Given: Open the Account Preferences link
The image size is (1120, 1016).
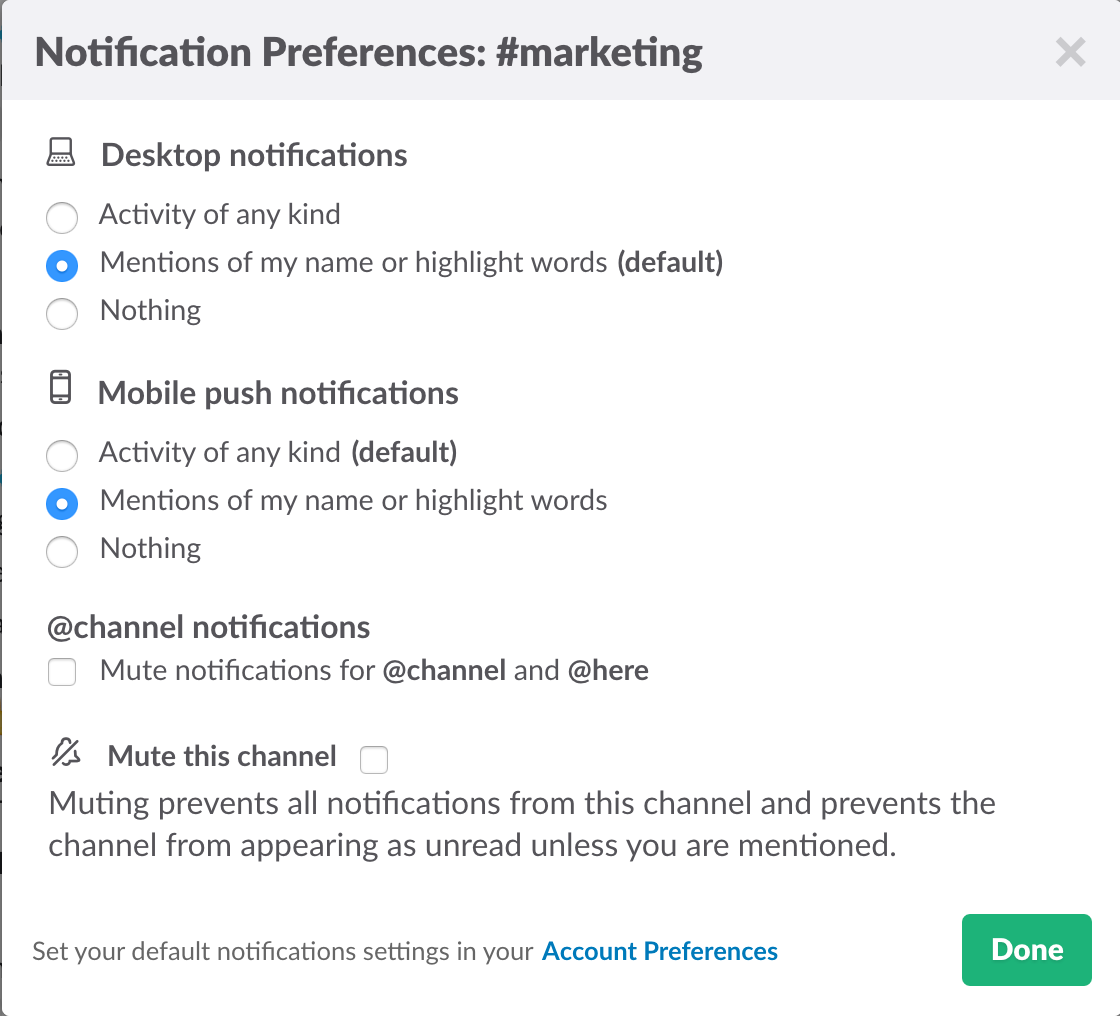Looking at the screenshot, I should [660, 951].
